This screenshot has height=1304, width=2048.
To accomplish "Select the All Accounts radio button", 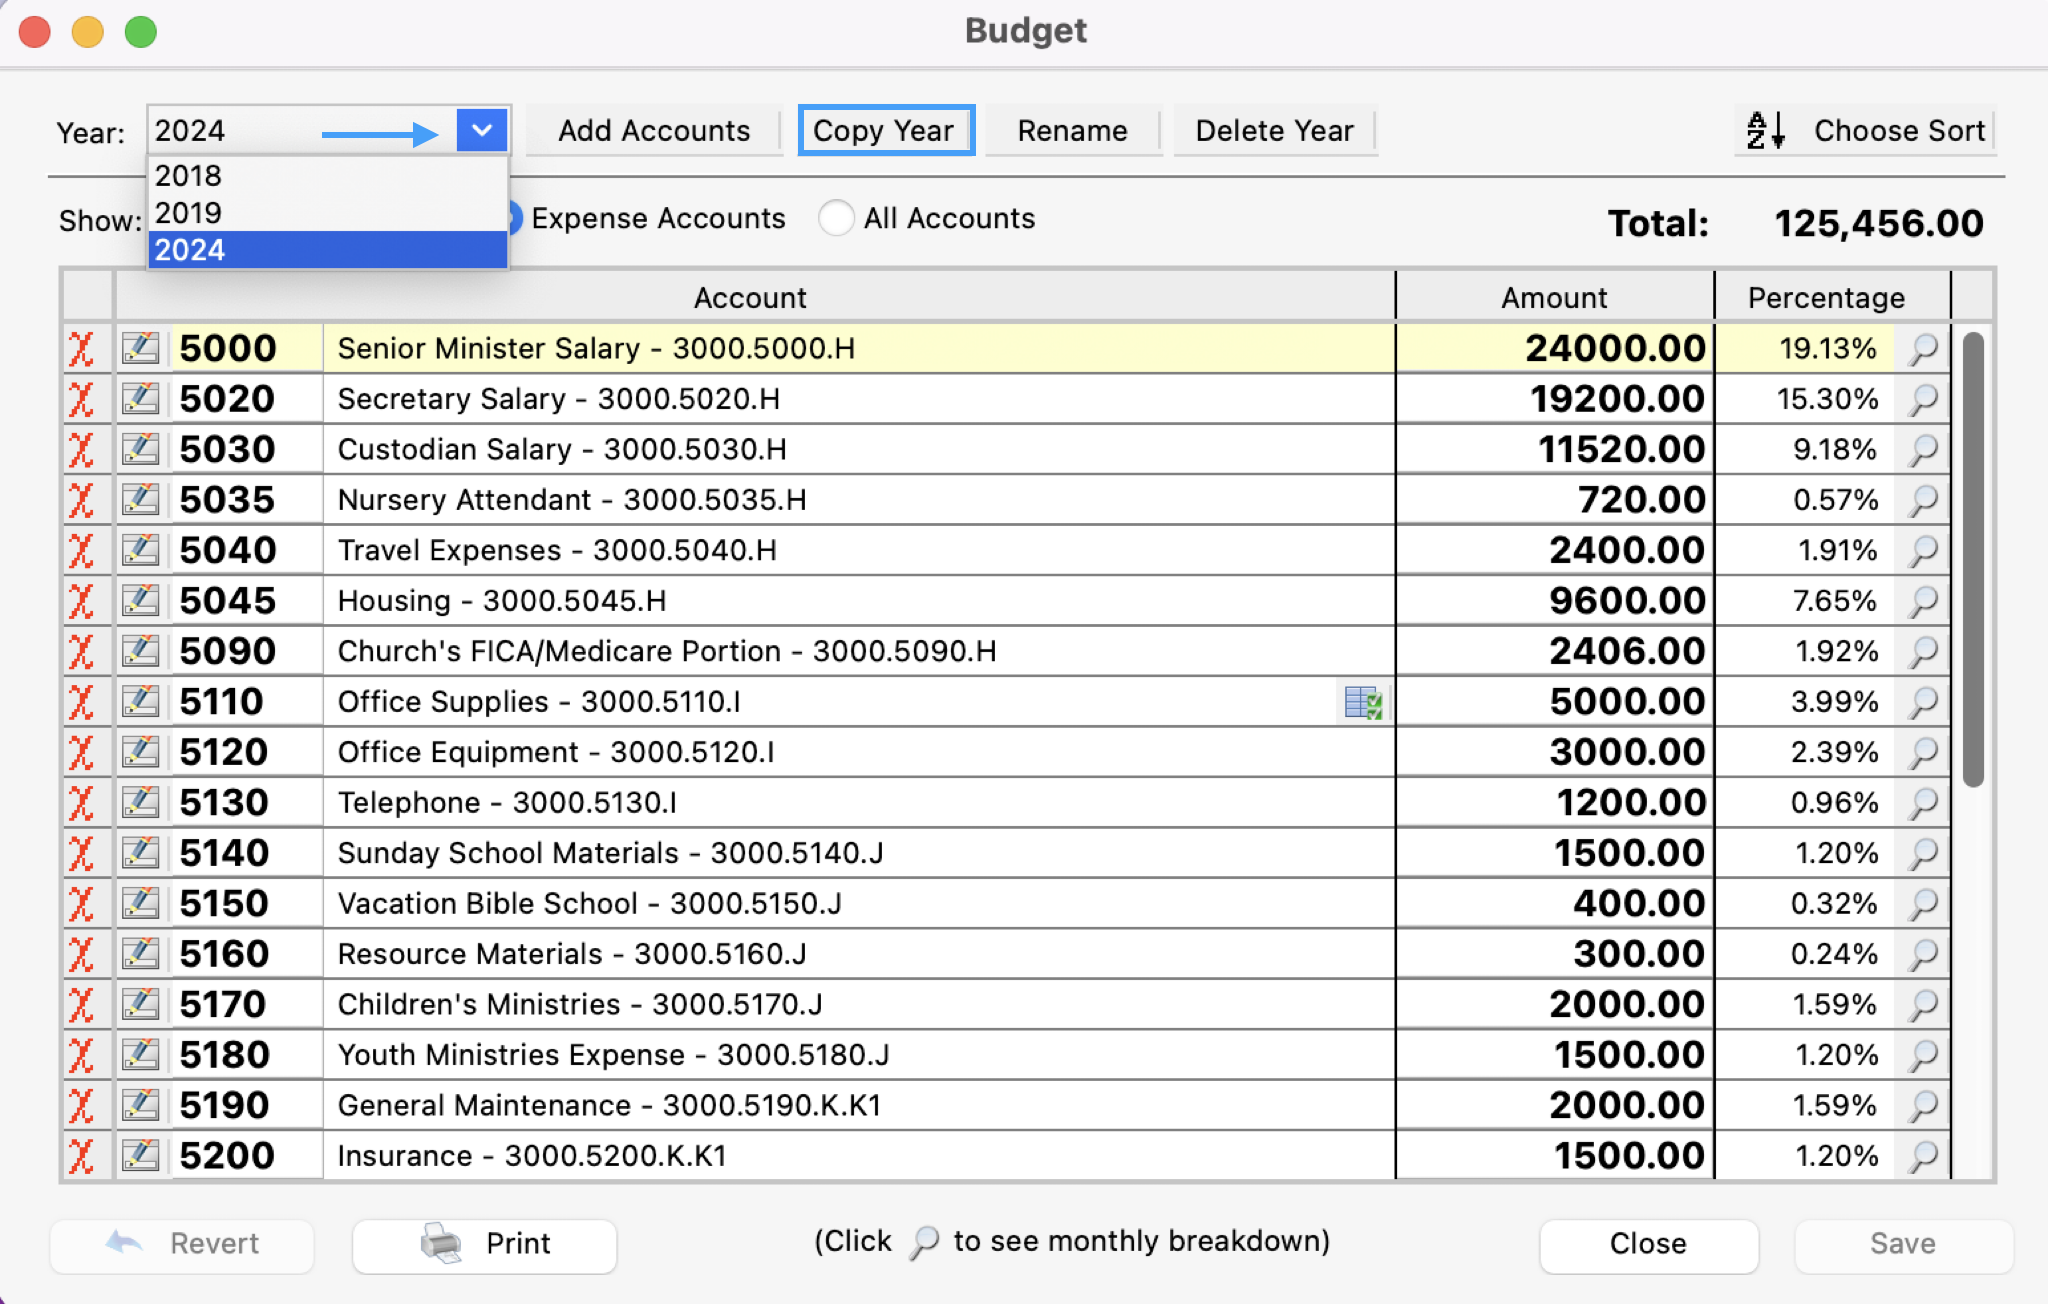I will (x=836, y=218).
